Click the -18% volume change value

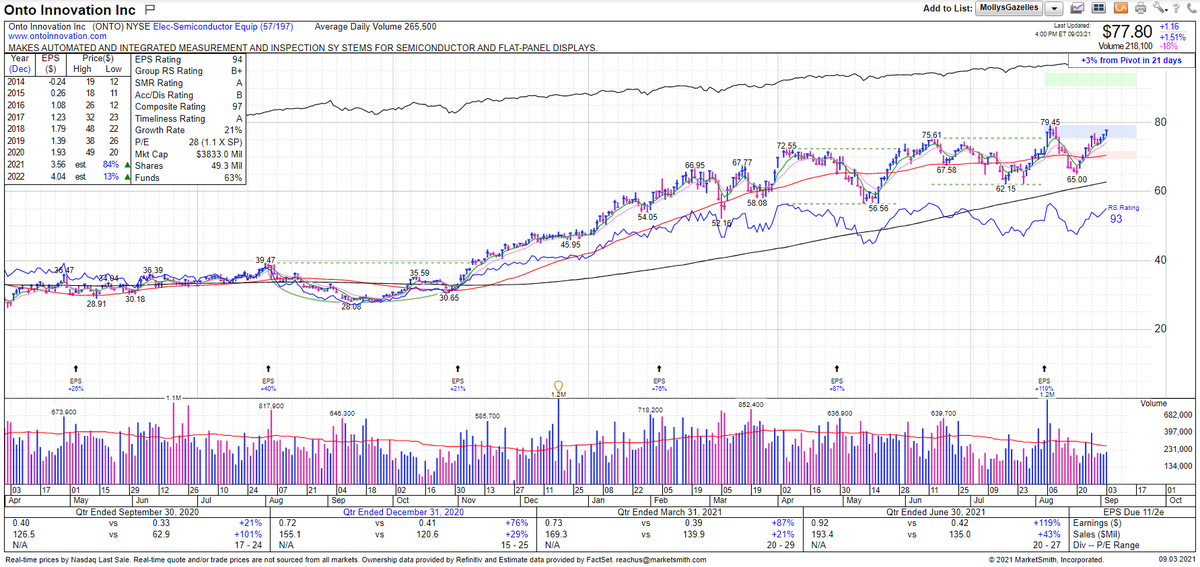click(1169, 46)
